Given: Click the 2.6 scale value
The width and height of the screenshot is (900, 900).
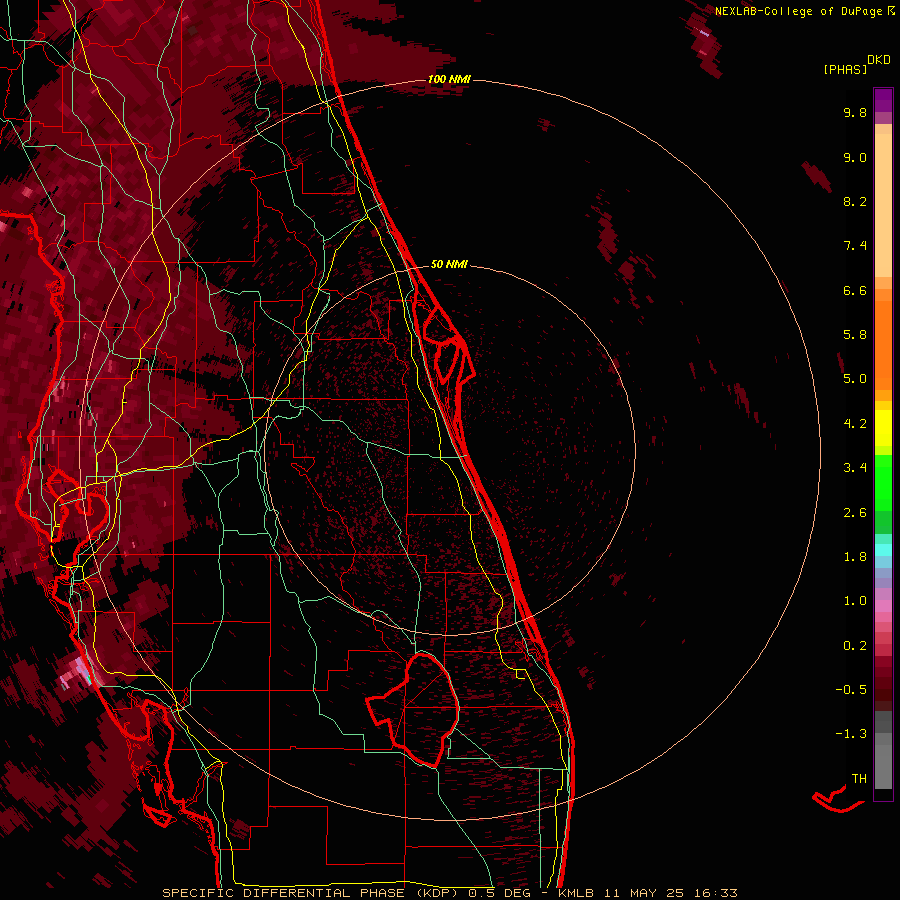Looking at the screenshot, I should click(855, 513).
